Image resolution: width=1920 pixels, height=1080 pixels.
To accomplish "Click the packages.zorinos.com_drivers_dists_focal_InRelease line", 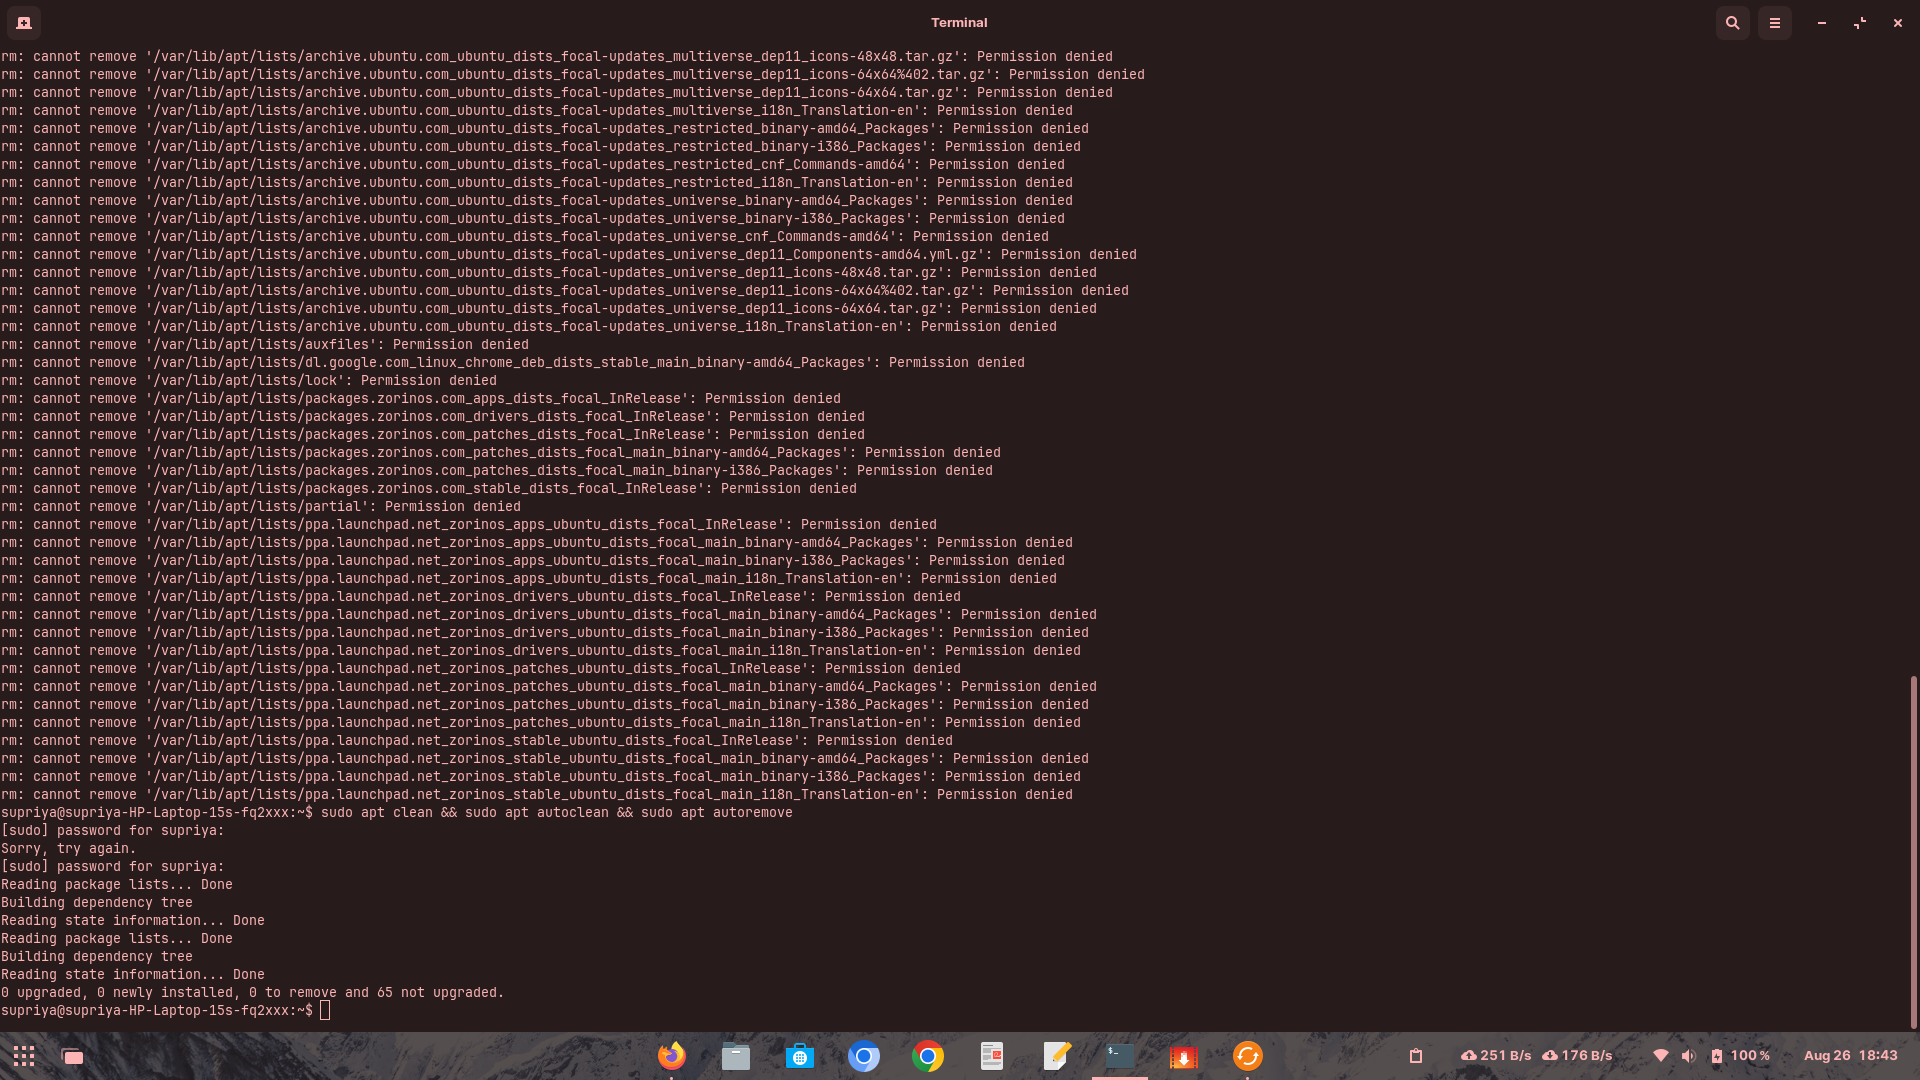I will pos(432,417).
